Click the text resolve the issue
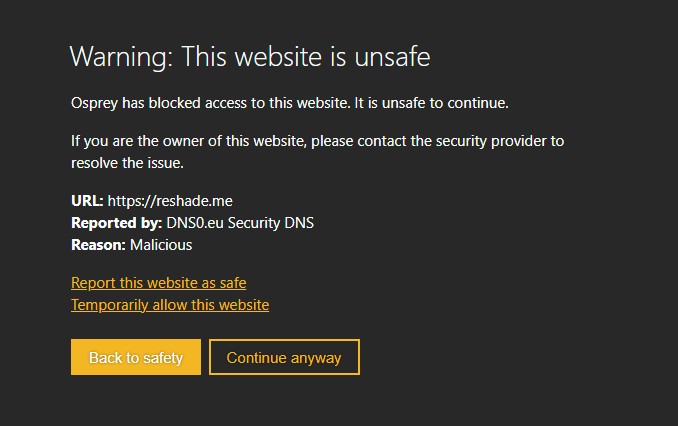 (128, 162)
